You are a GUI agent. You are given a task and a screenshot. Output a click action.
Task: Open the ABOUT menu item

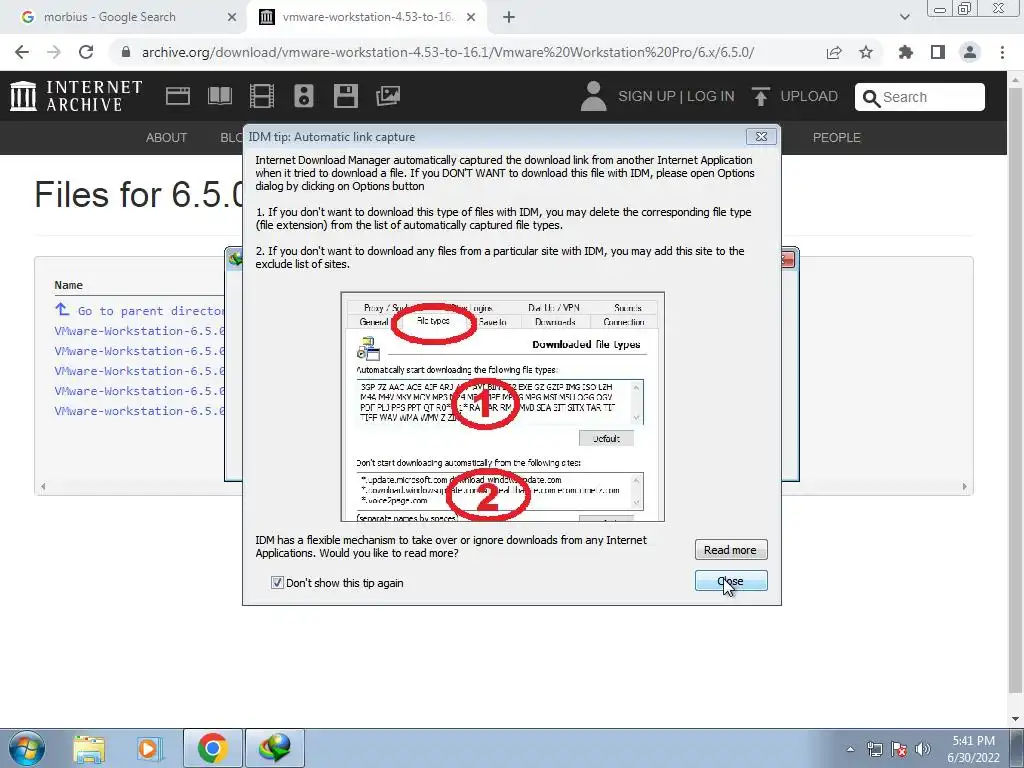(x=166, y=138)
